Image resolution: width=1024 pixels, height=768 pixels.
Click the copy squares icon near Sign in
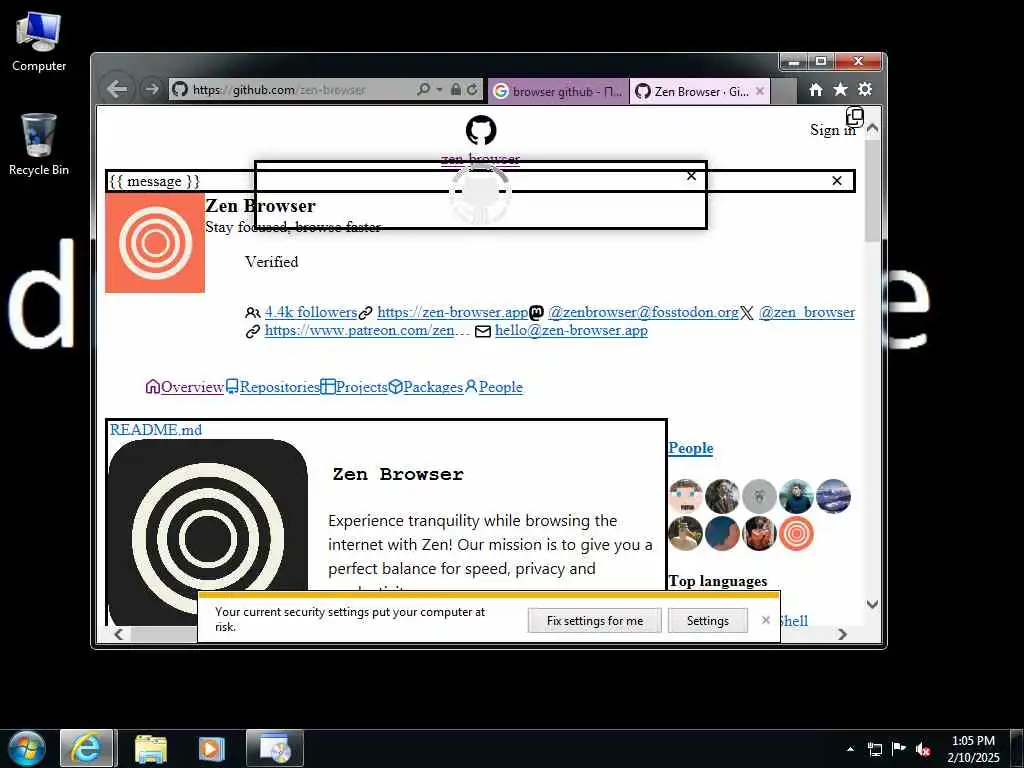pos(854,118)
